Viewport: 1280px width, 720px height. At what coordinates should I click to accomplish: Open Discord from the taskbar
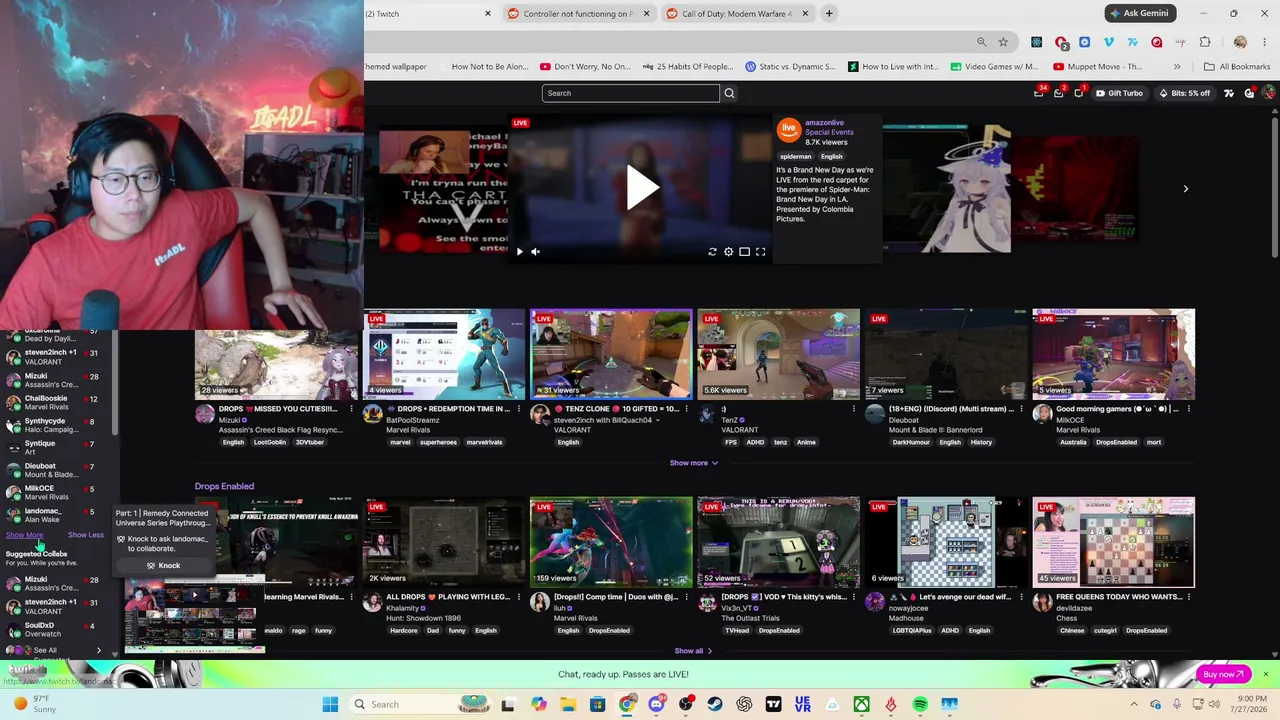(x=656, y=704)
